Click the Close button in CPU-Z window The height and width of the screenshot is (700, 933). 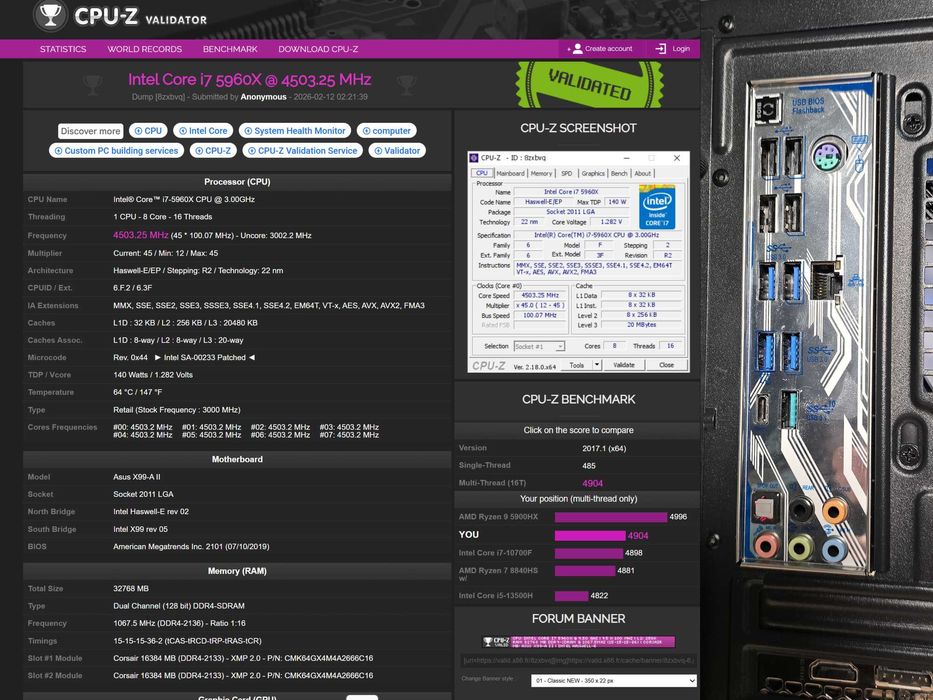coord(666,365)
